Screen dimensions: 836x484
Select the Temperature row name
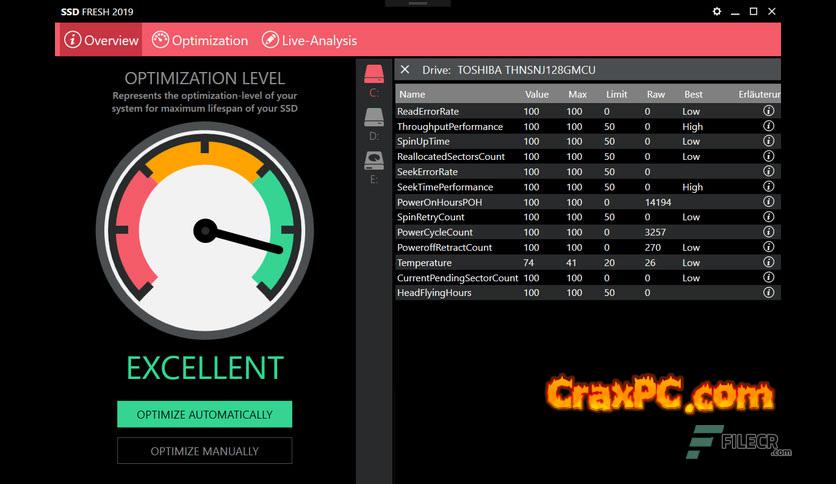point(424,263)
